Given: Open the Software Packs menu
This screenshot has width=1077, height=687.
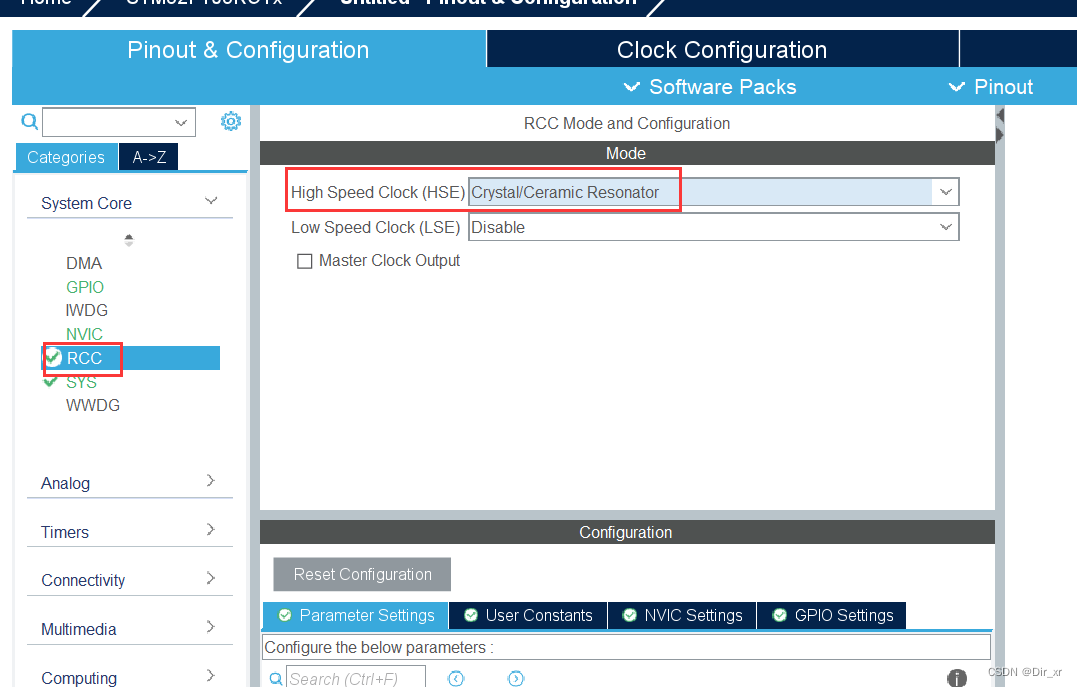Looking at the screenshot, I should [x=710, y=87].
